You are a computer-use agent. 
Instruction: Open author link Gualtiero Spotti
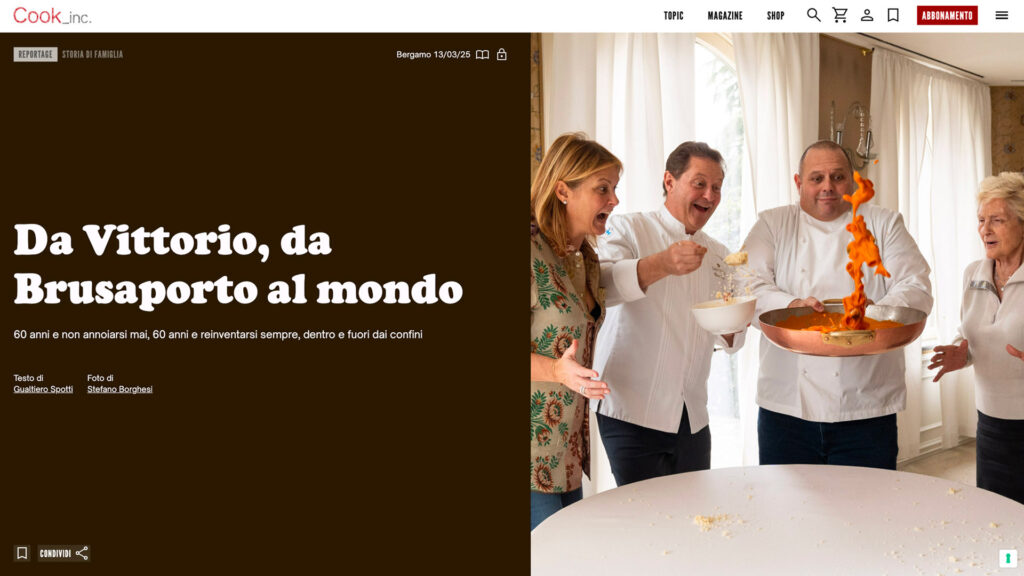(43, 389)
